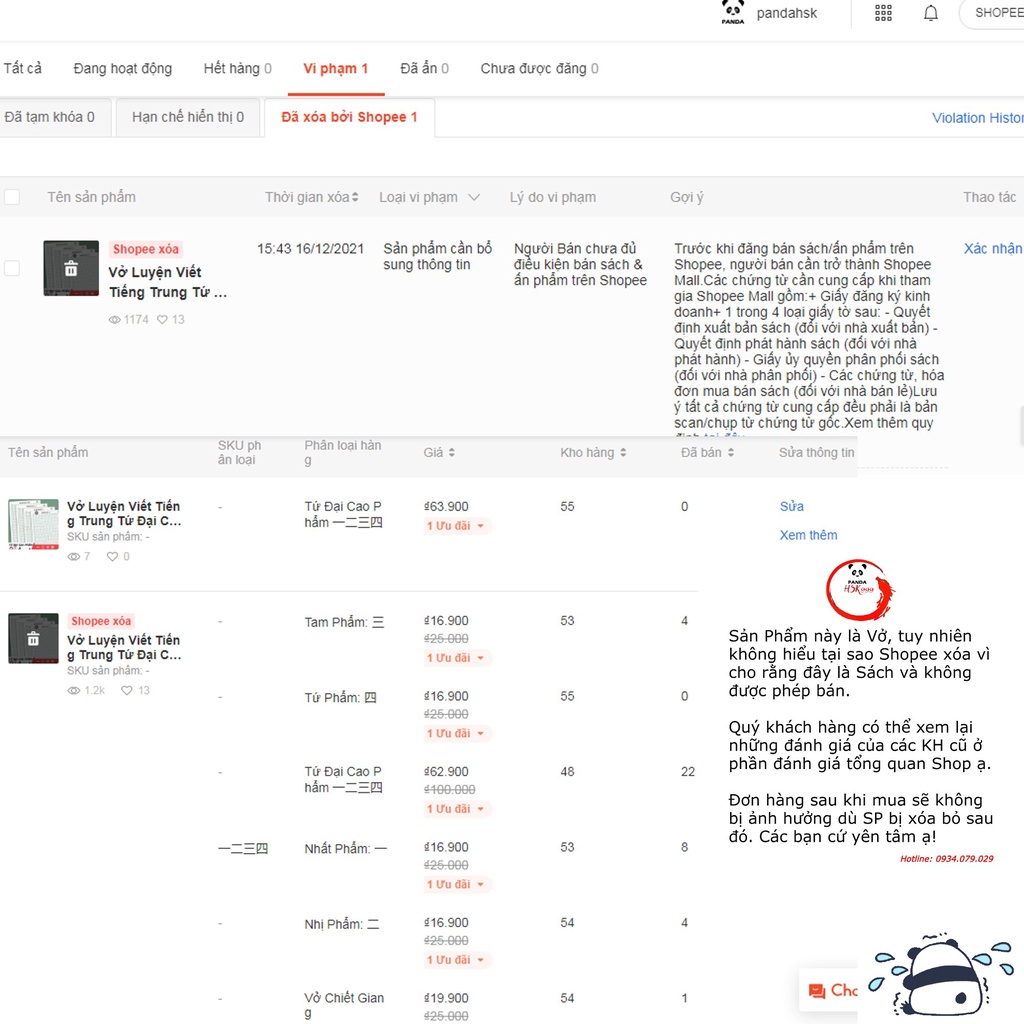The width and height of the screenshot is (1024, 1024).
Task: Click eye icon beside 7 views
Action: click(x=74, y=556)
